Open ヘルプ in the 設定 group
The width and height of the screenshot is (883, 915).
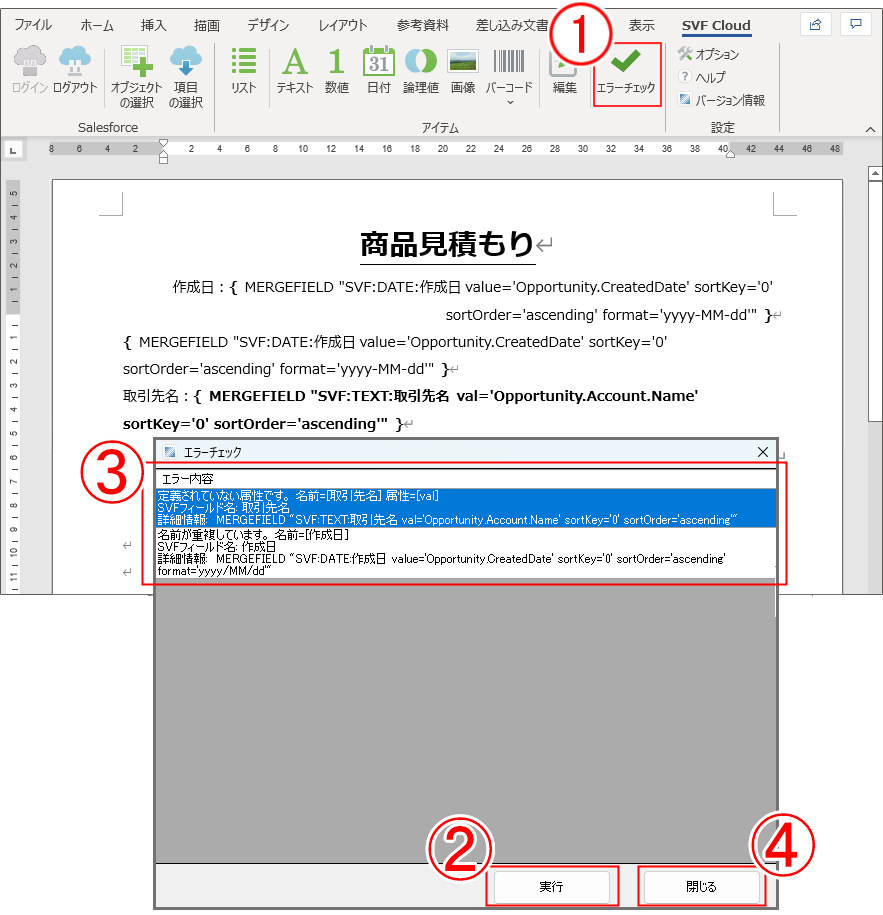(701, 77)
